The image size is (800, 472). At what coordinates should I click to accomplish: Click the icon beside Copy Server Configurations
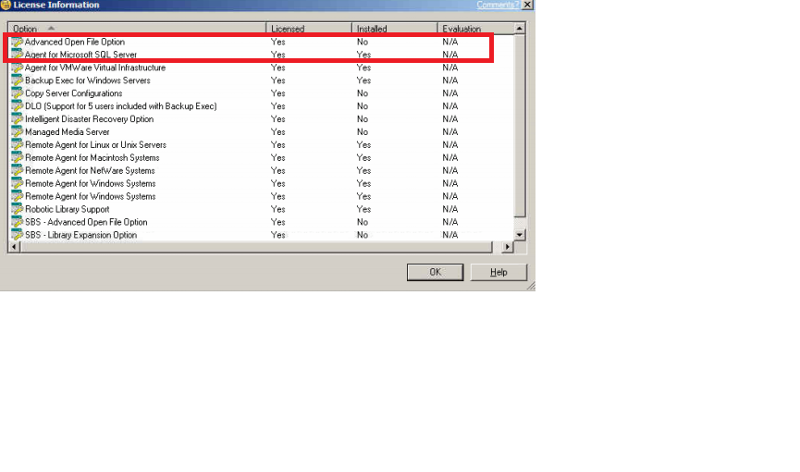click(x=17, y=93)
